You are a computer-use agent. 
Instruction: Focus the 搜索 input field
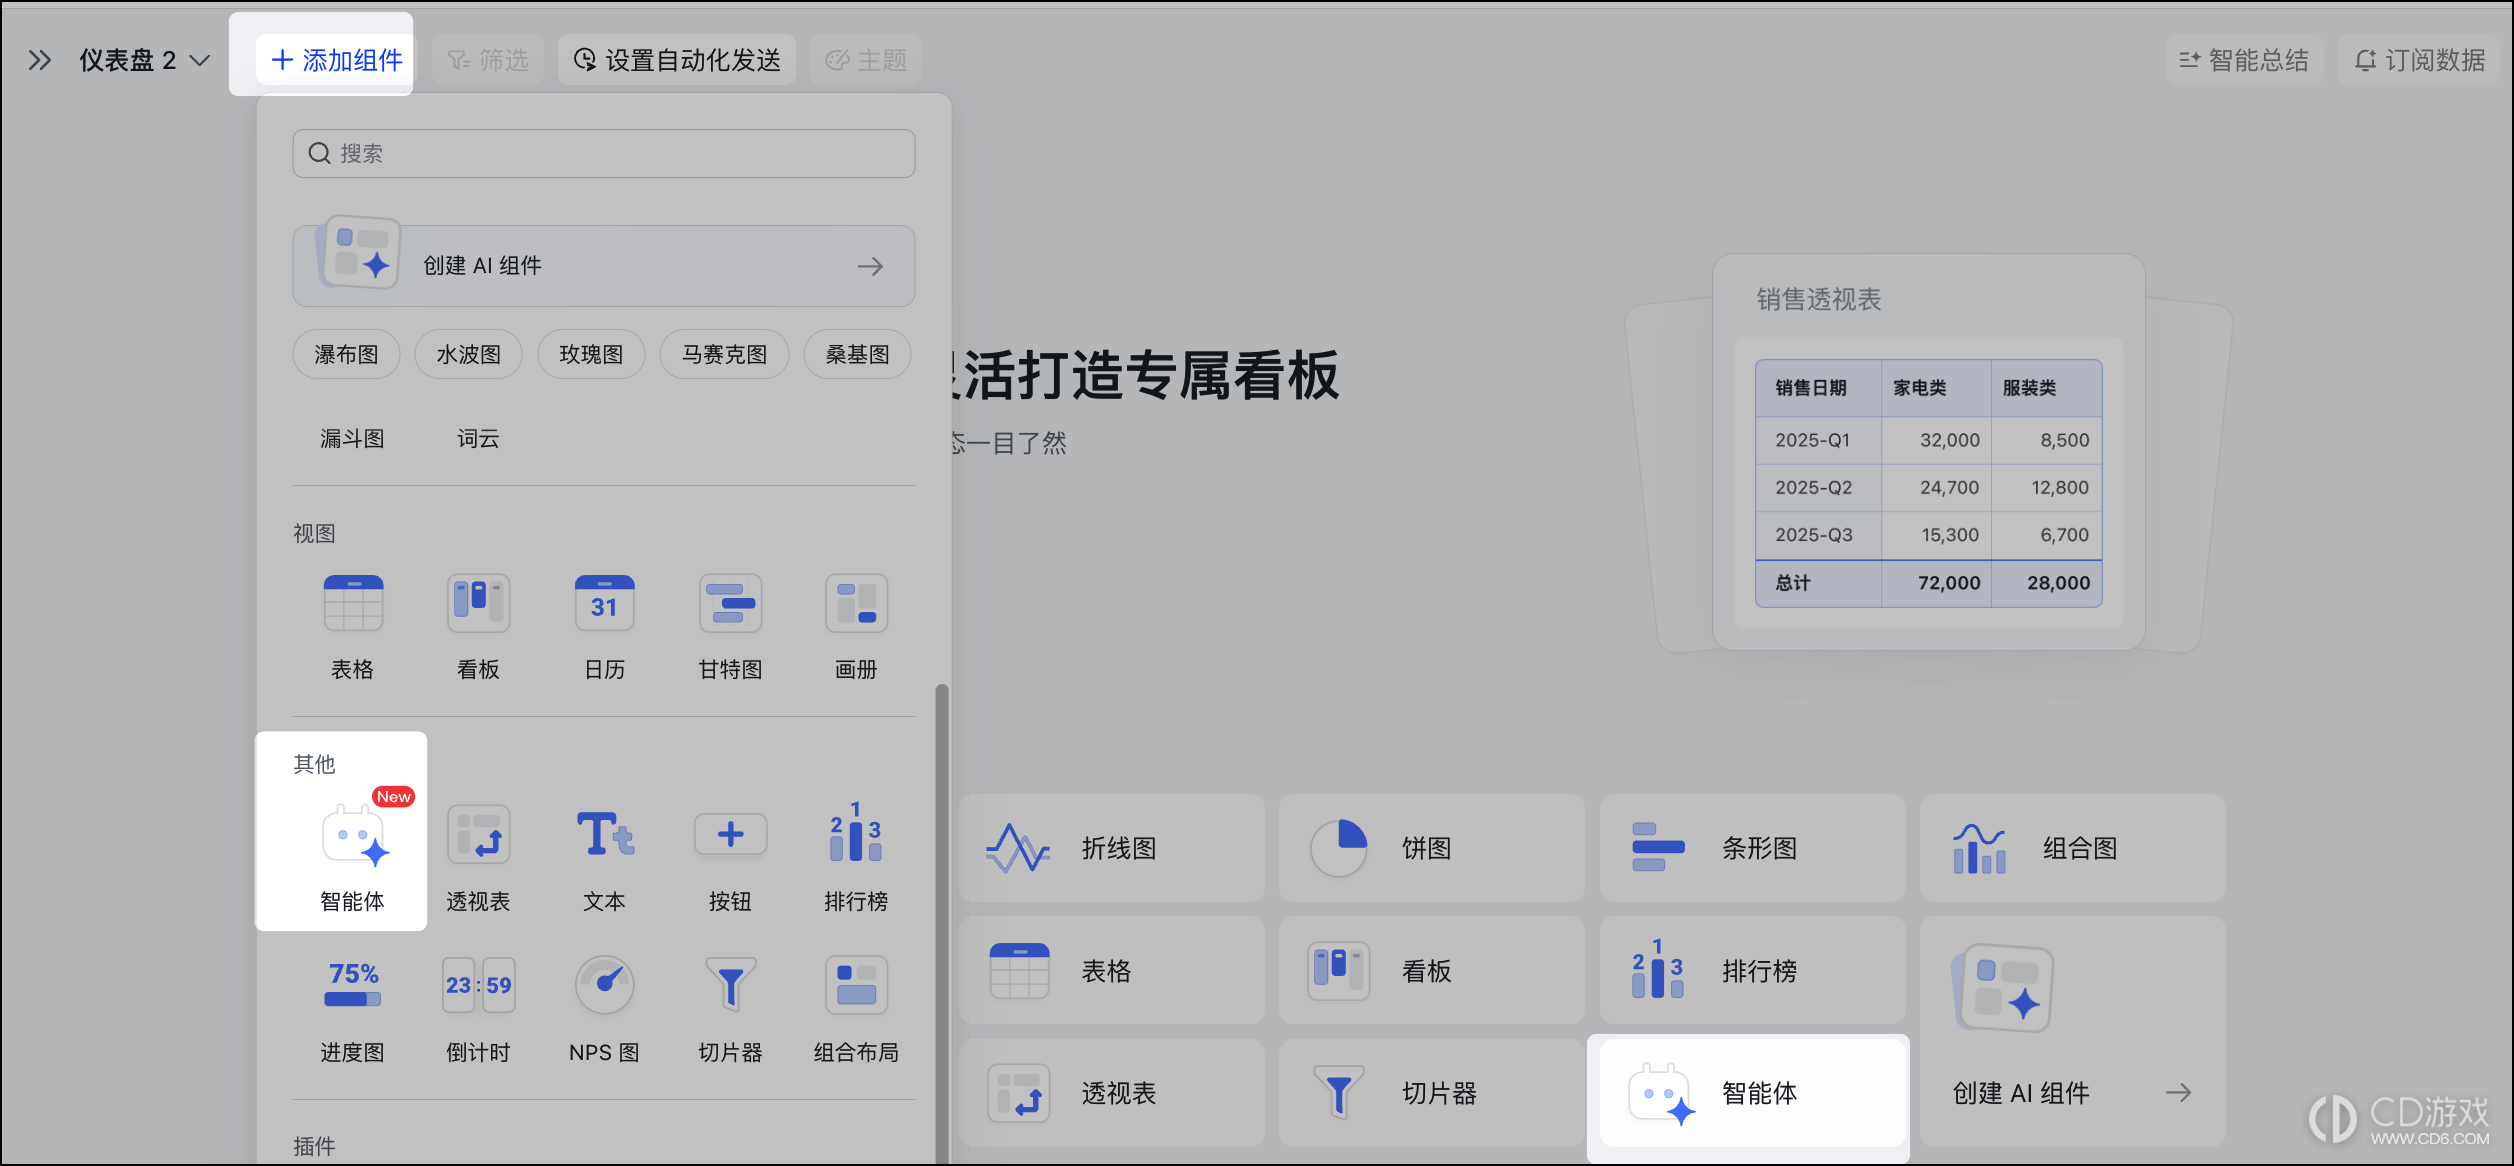click(x=604, y=153)
